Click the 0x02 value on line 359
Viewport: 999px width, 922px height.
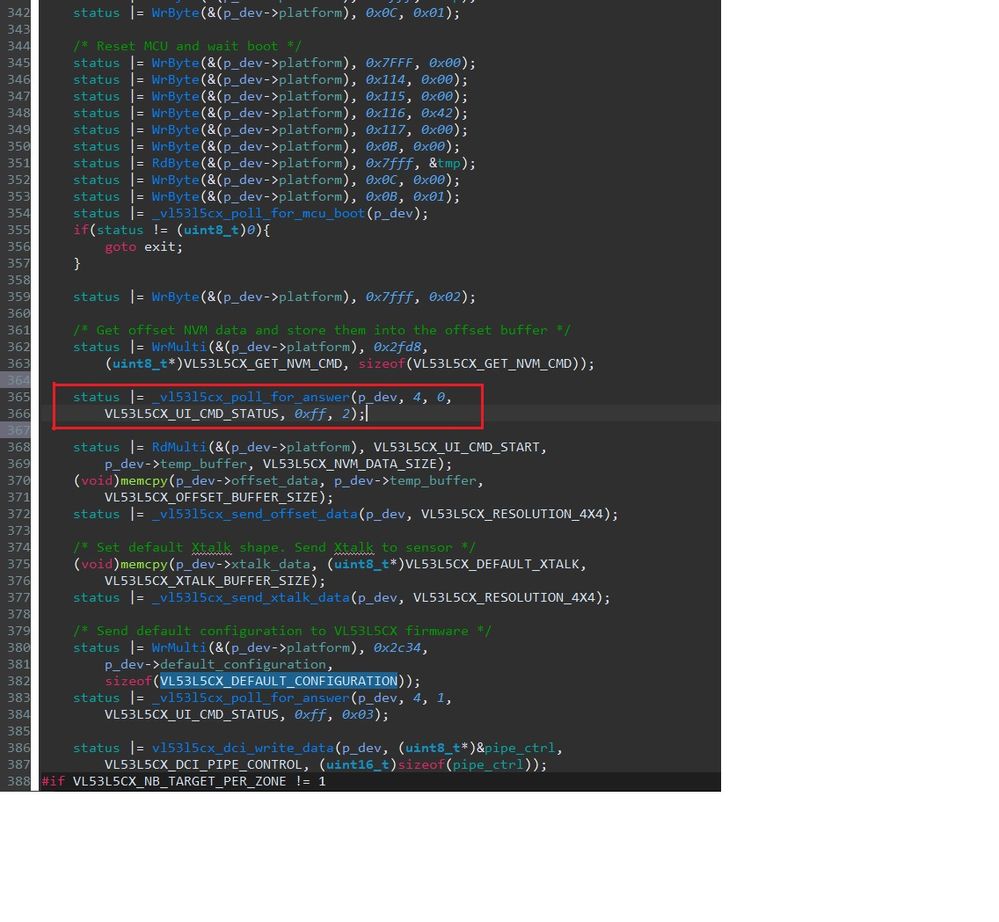(445, 297)
